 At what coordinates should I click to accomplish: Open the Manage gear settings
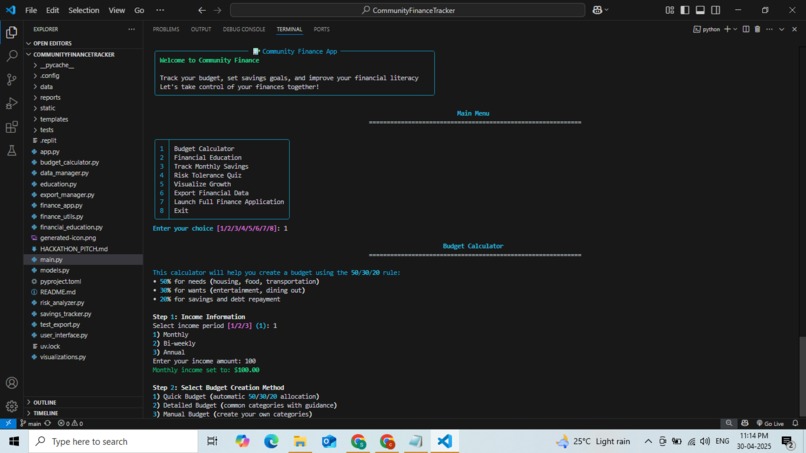[x=11, y=406]
